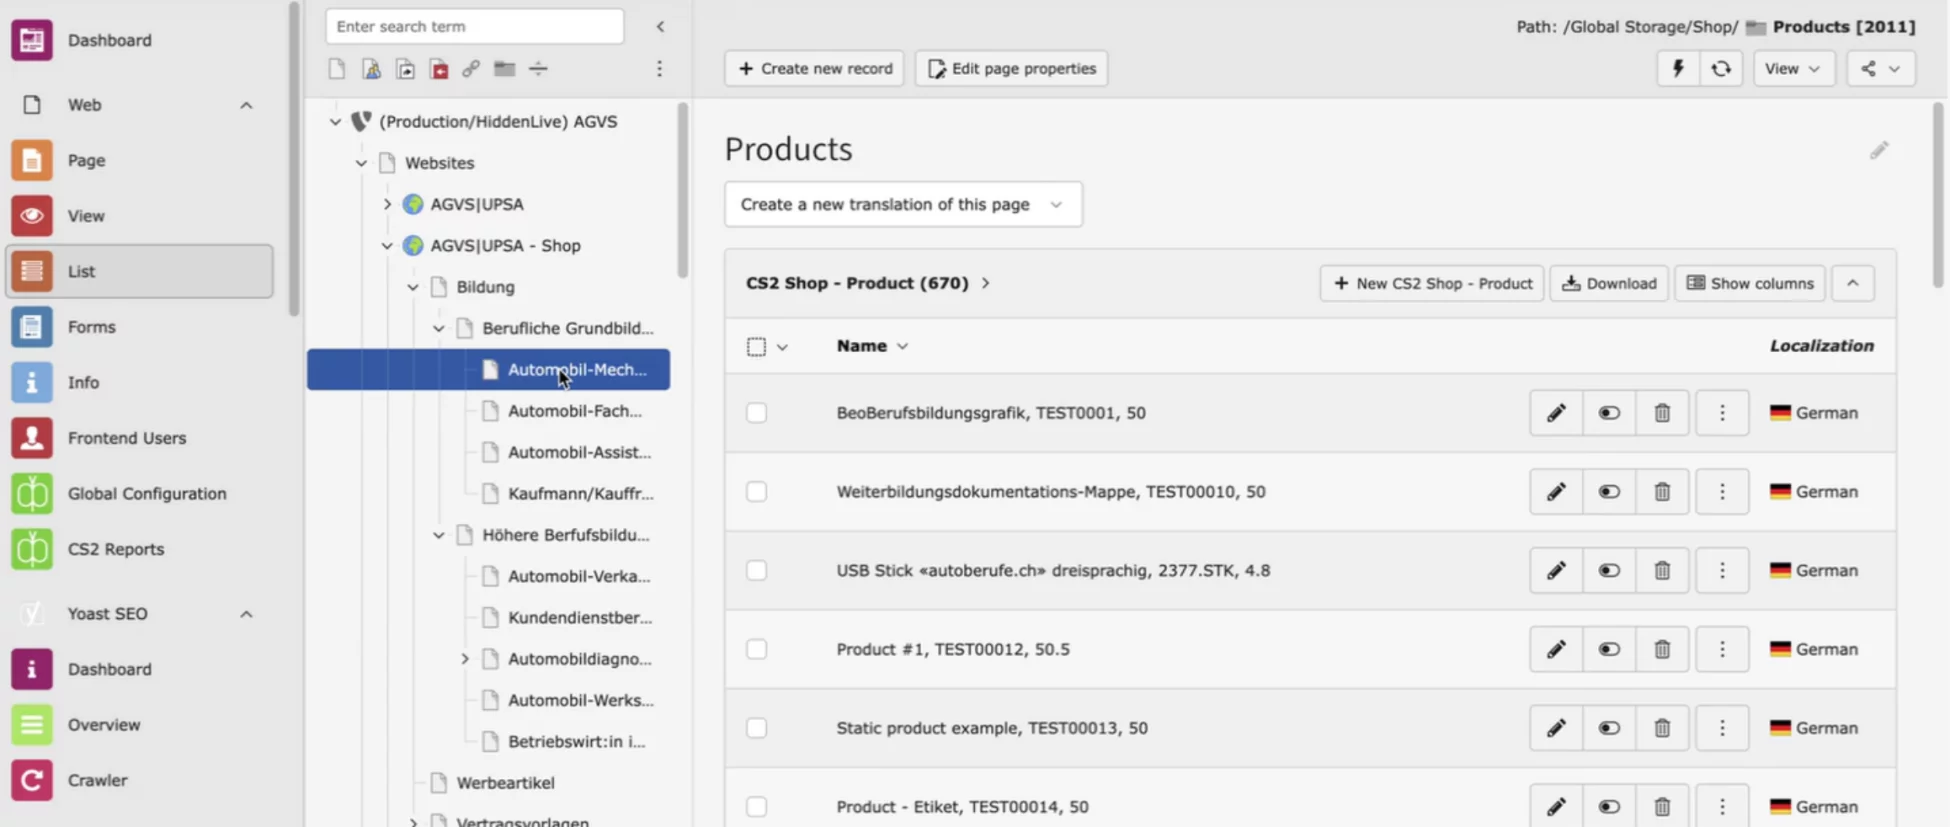Image resolution: width=1950 pixels, height=827 pixels.
Task: Select the List module
Action: click(x=139, y=271)
